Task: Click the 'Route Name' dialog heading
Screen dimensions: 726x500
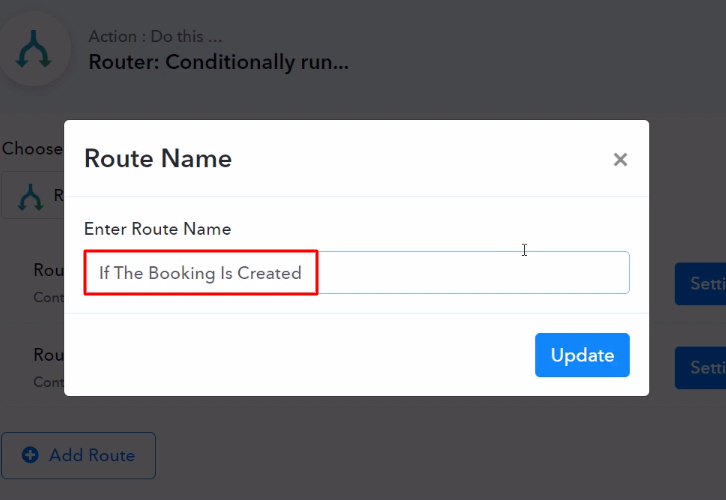Action: pyautogui.click(x=158, y=159)
